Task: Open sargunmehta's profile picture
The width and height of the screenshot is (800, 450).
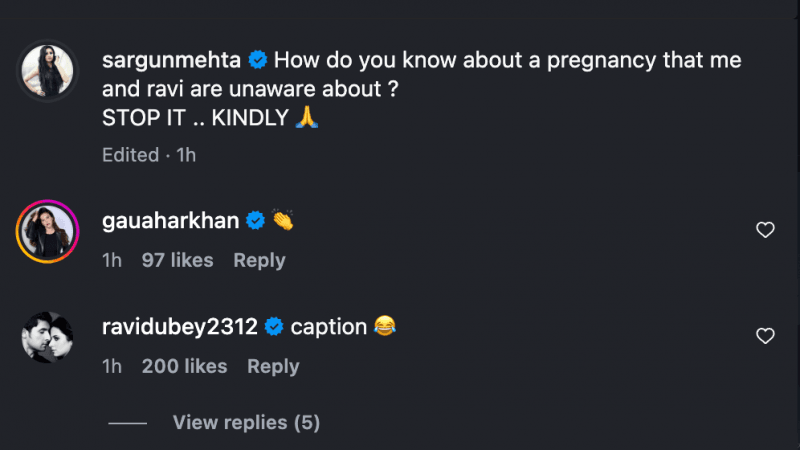Action: (x=47, y=71)
